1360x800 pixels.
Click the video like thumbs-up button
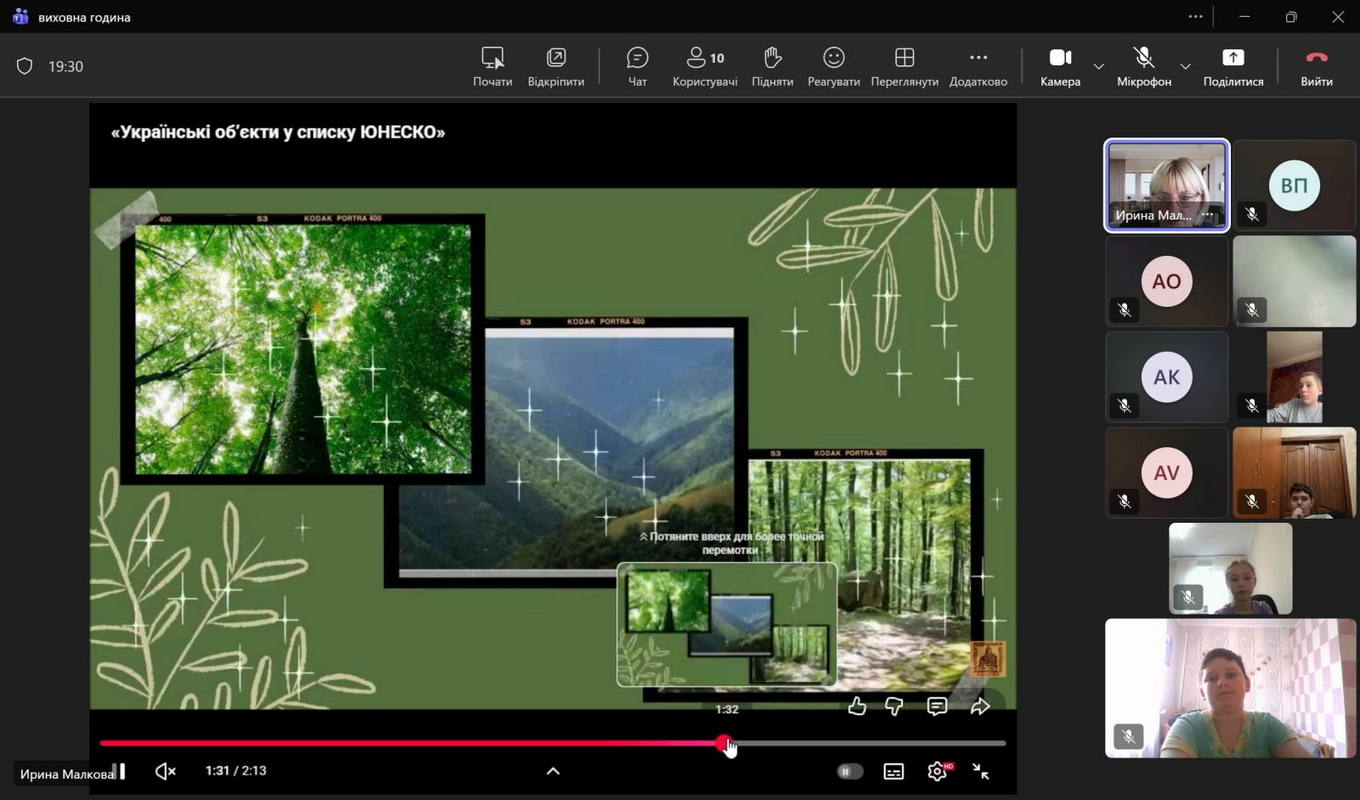click(x=857, y=707)
